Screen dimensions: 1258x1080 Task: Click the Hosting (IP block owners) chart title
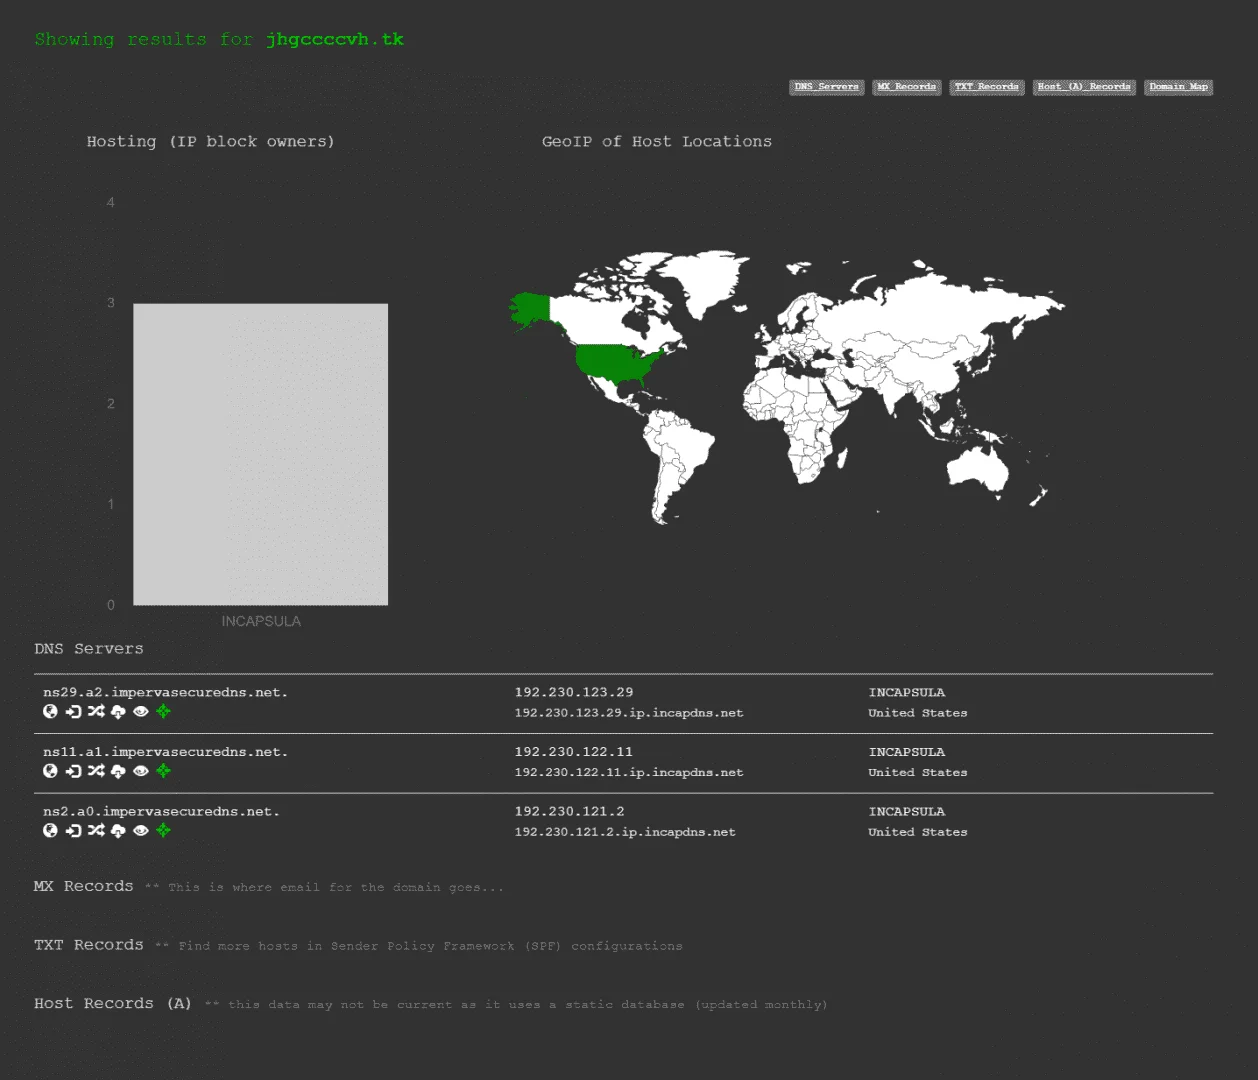point(211,142)
